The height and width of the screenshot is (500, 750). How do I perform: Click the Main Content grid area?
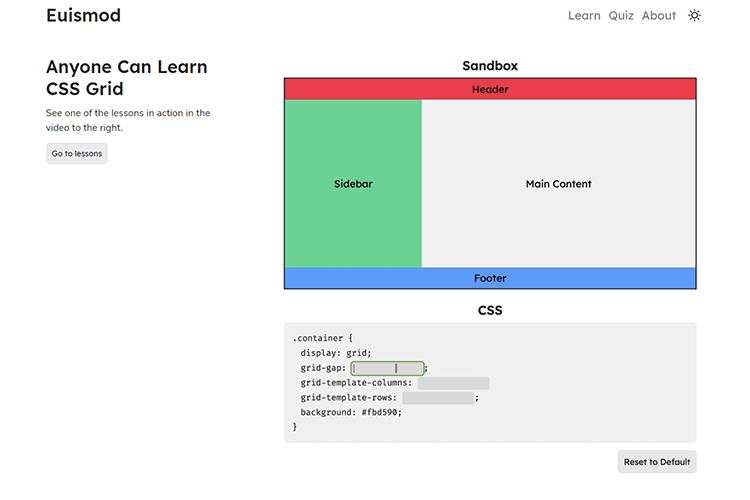point(558,184)
